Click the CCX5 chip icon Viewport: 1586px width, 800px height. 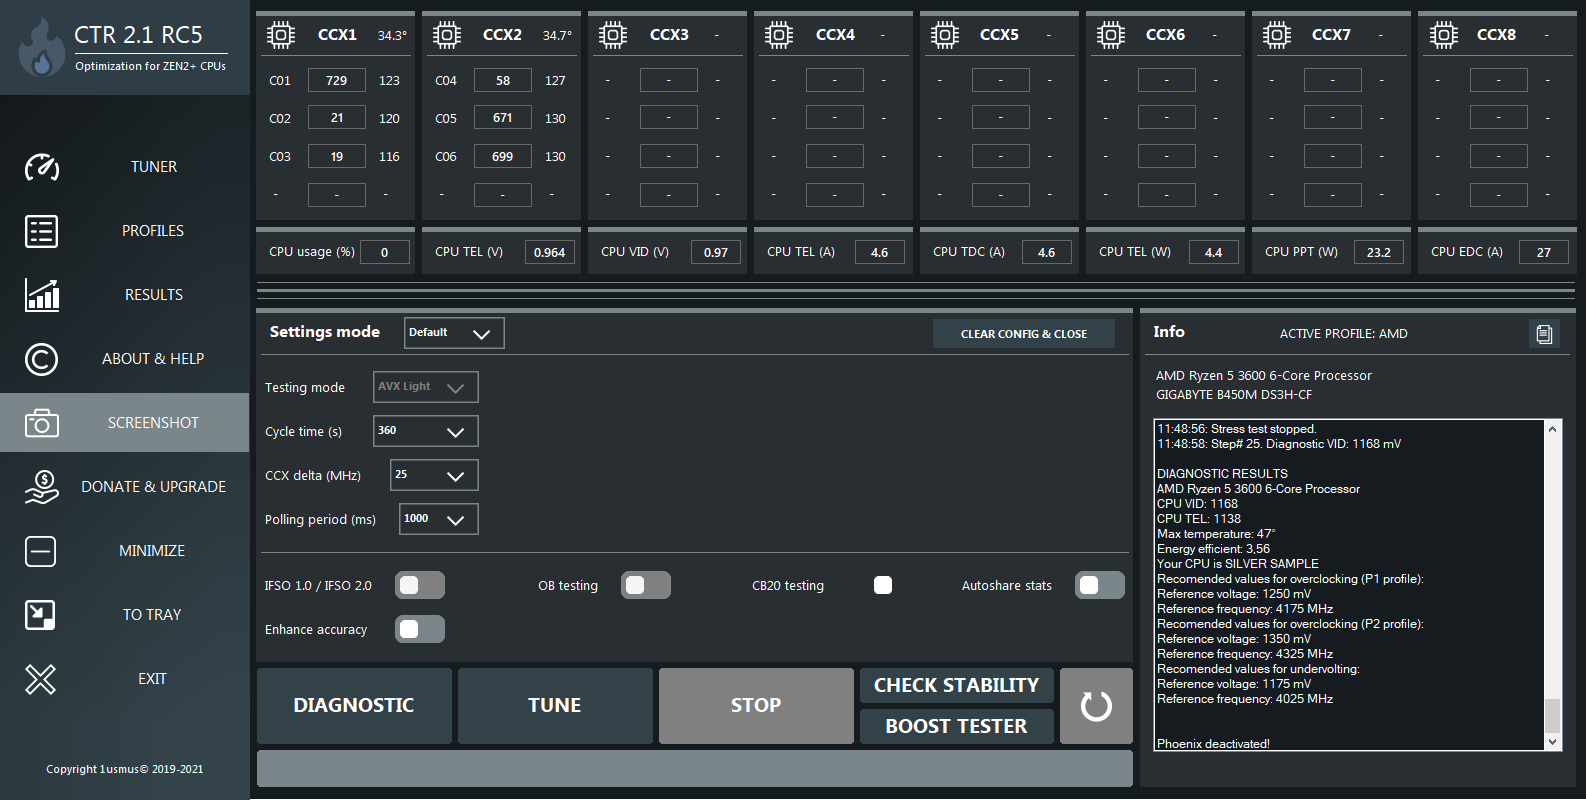point(945,36)
